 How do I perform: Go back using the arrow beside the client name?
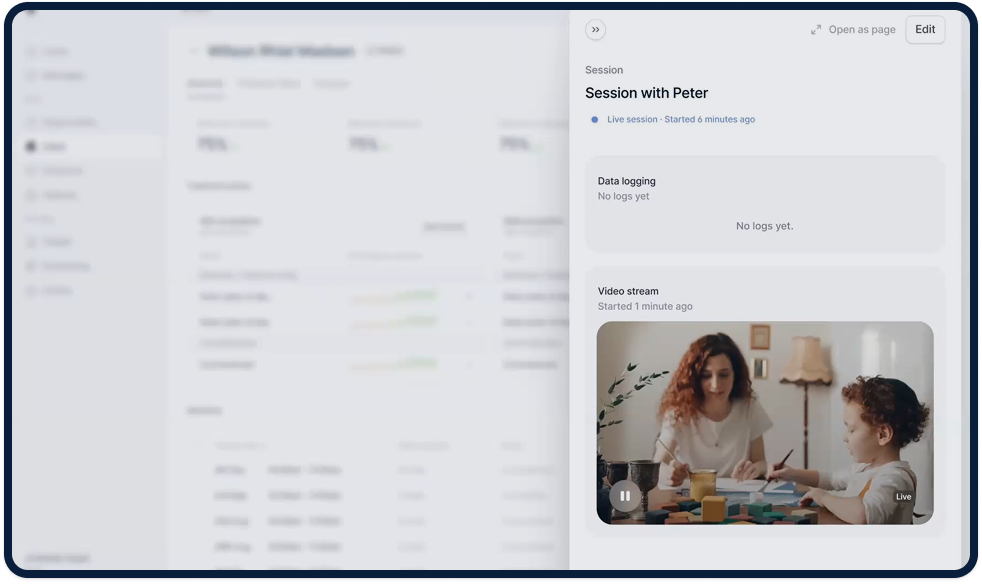194,51
